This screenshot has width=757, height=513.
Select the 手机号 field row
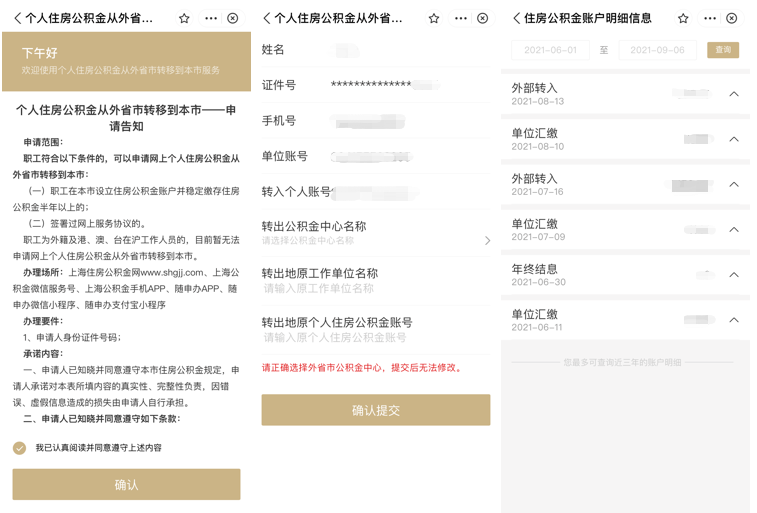point(376,121)
